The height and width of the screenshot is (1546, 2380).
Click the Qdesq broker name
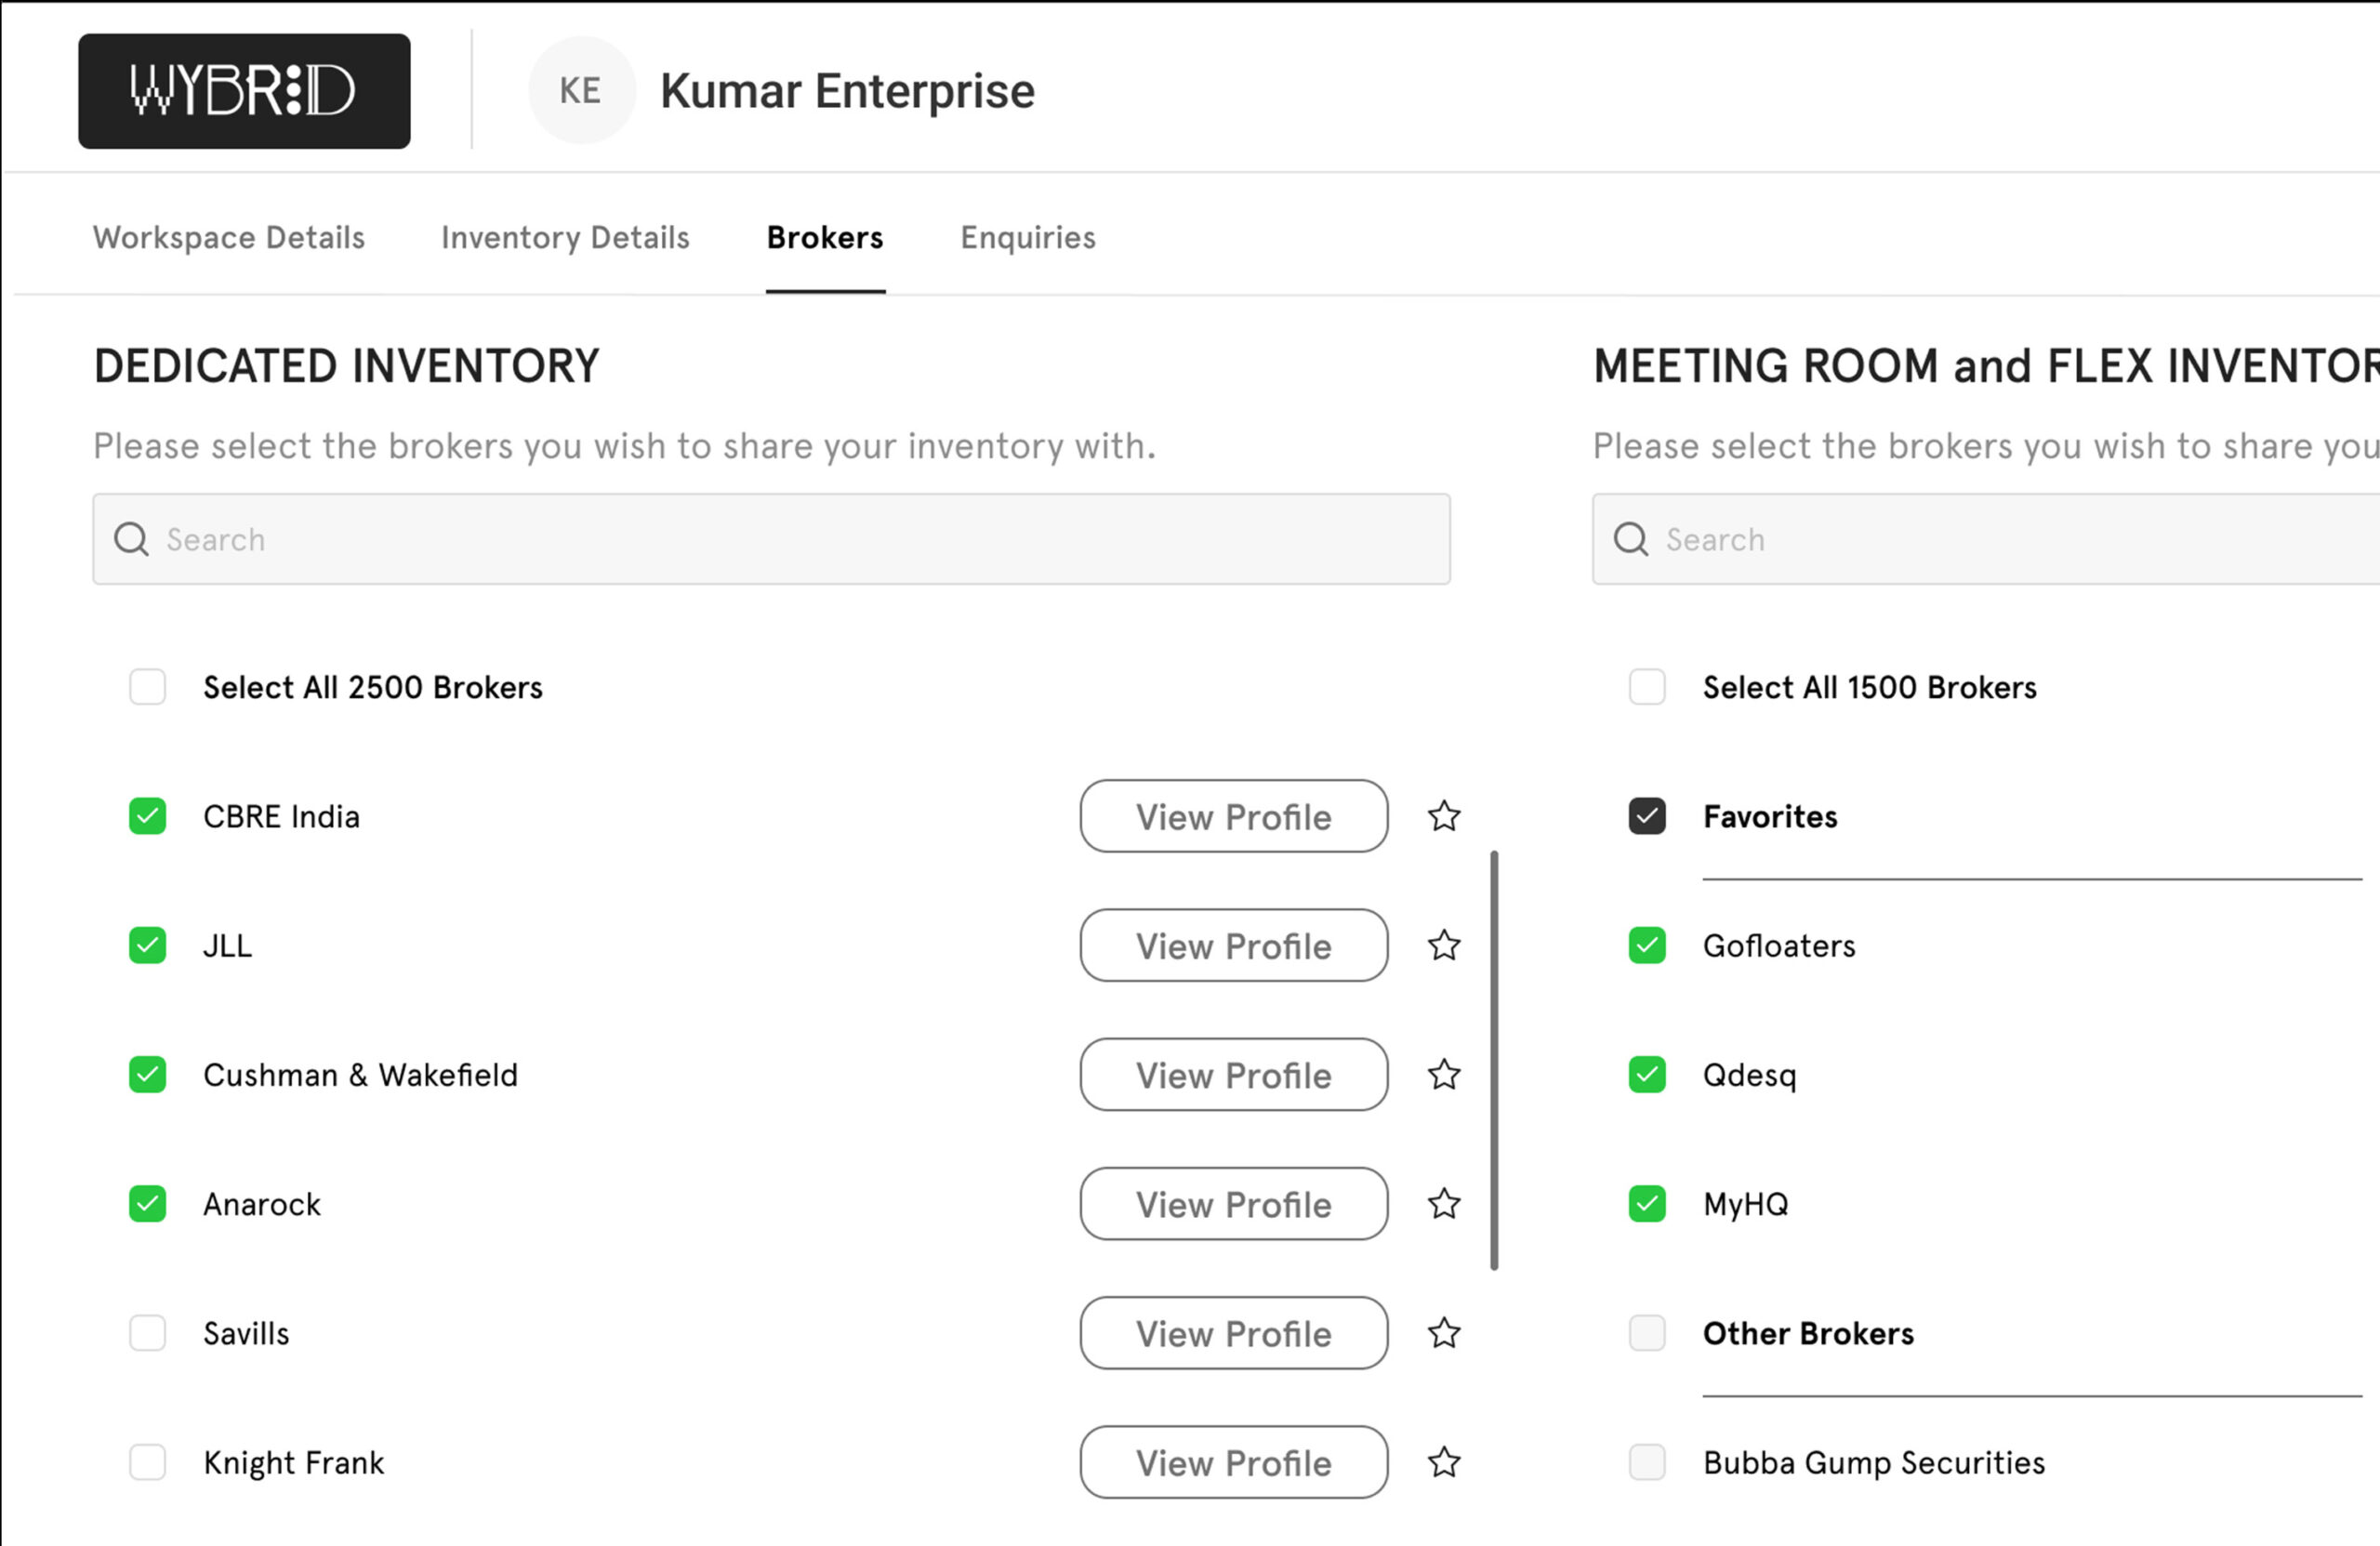pyautogui.click(x=1750, y=1075)
